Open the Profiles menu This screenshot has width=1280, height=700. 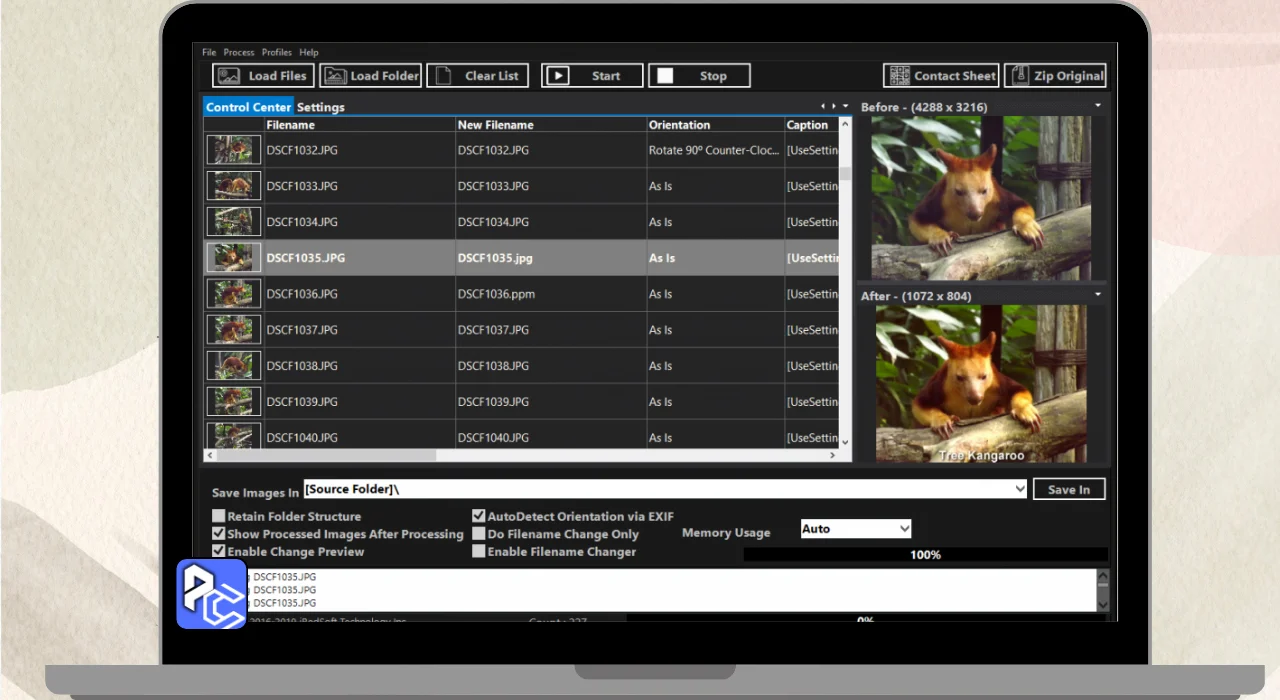pos(277,52)
